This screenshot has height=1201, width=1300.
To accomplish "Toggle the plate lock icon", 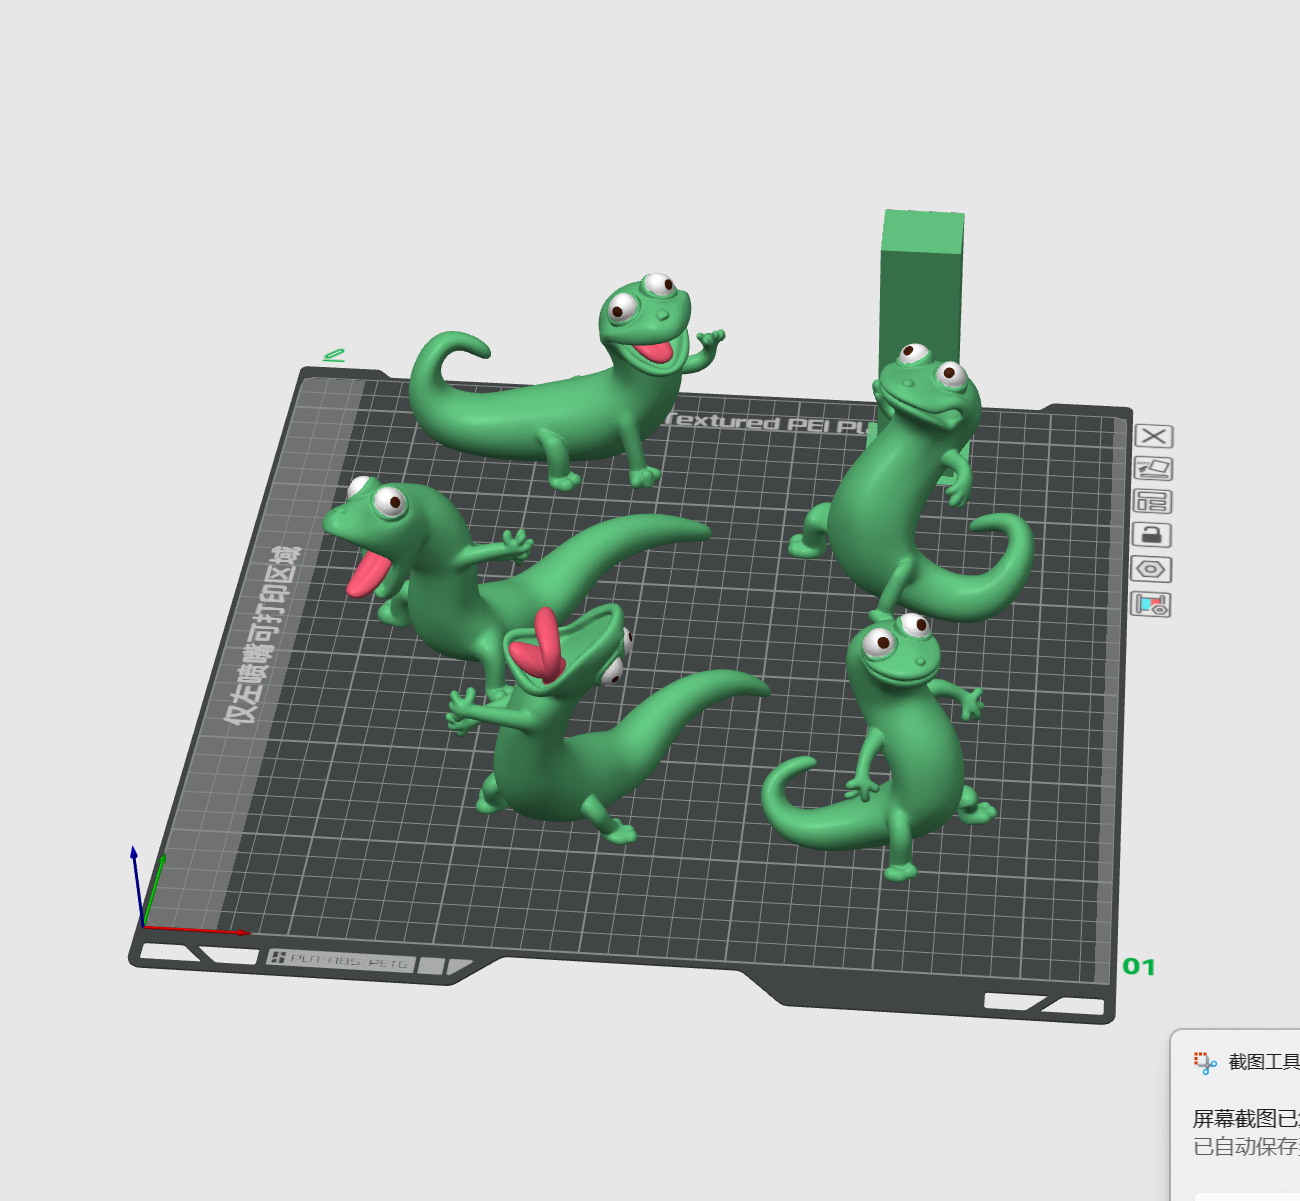I will pyautogui.click(x=1151, y=535).
